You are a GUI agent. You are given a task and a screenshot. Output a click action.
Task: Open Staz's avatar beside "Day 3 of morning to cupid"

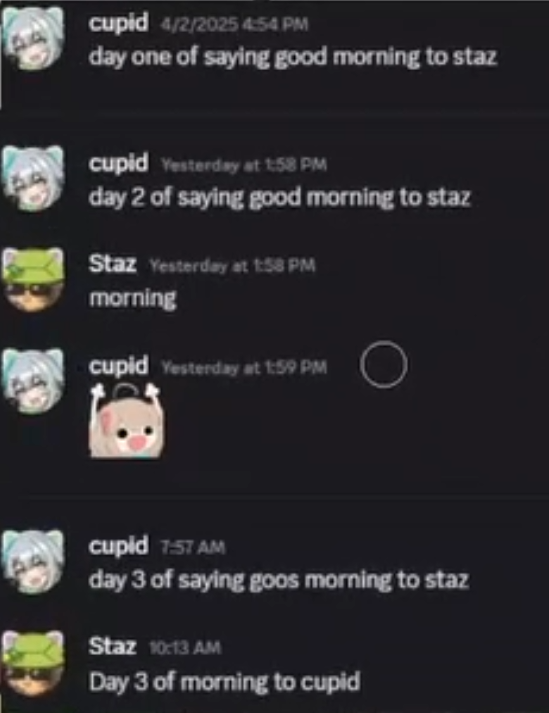click(x=33, y=663)
